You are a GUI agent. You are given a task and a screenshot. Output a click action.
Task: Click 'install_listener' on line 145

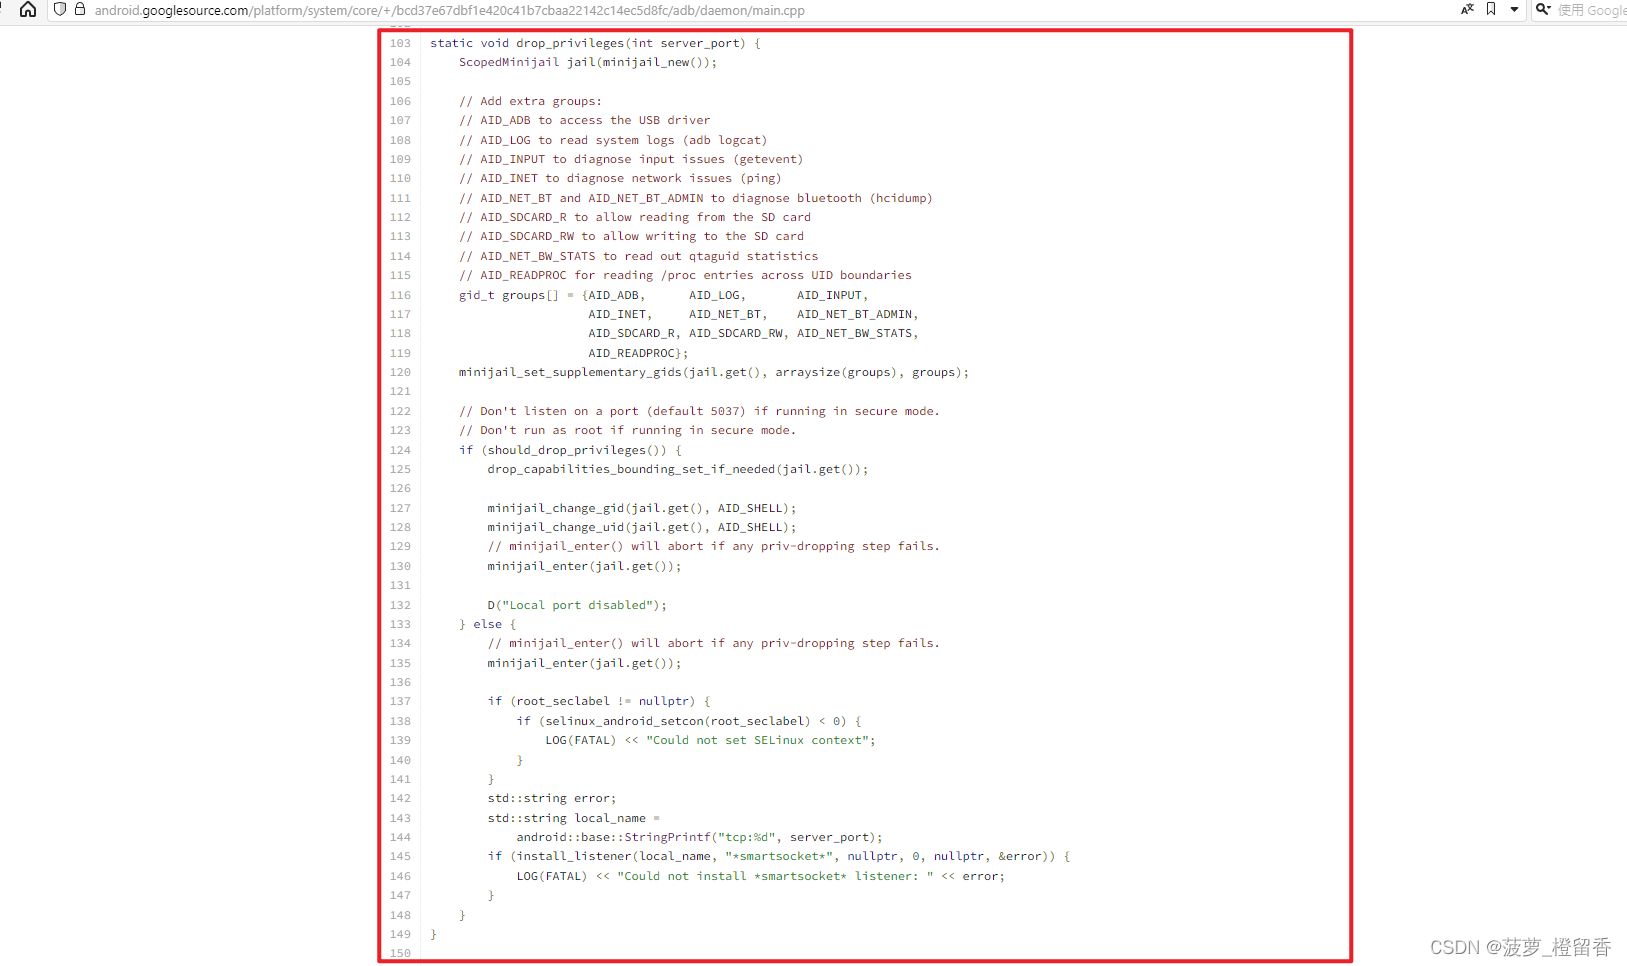point(574,856)
